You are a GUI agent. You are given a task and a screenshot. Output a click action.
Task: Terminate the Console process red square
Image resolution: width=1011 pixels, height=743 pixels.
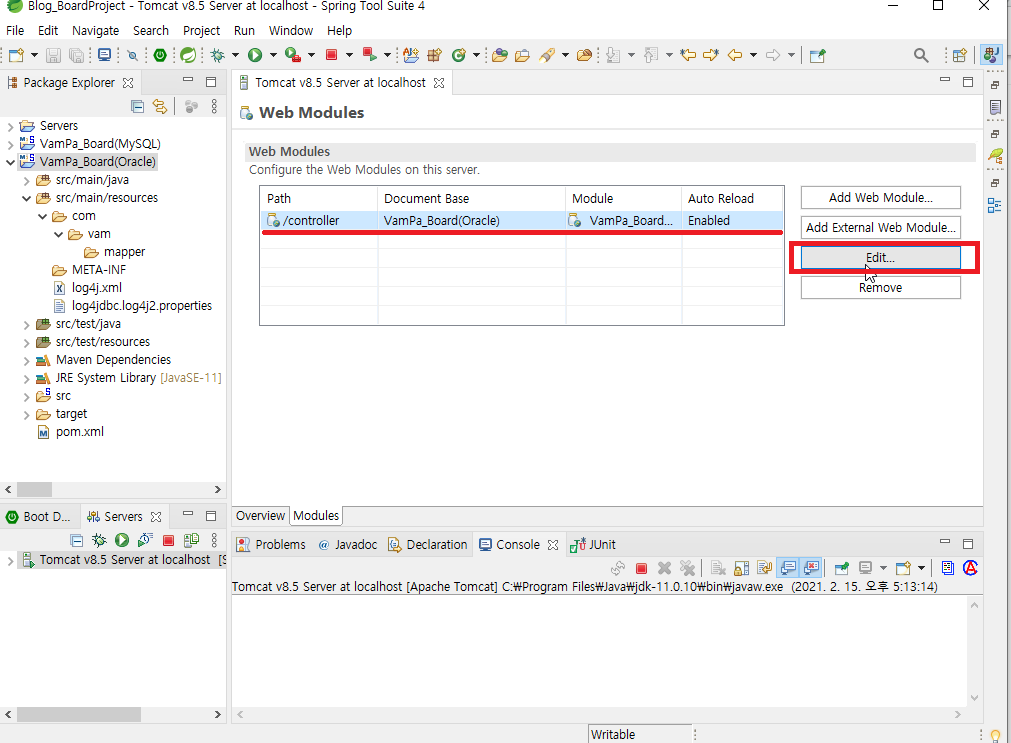pos(641,568)
